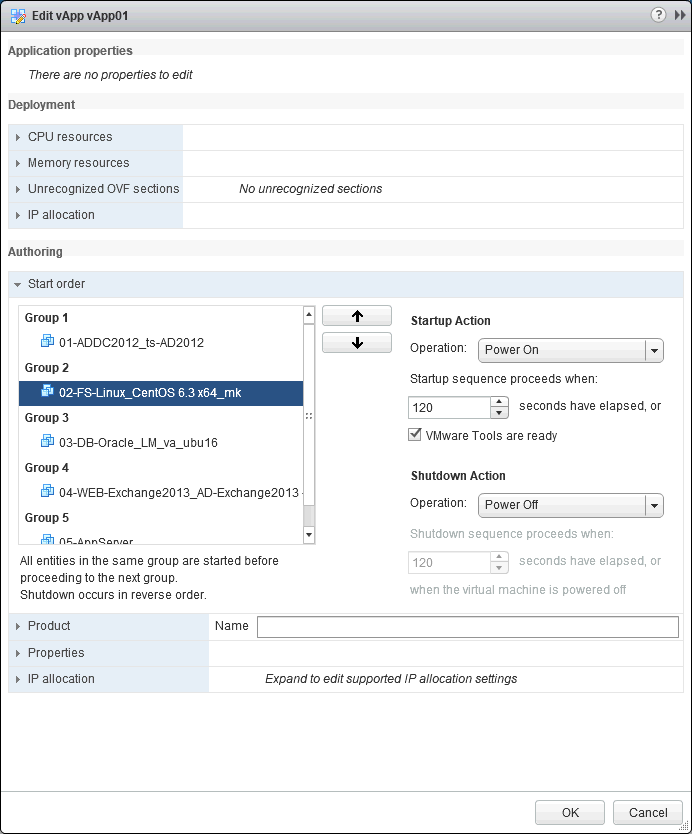Open the help question mark icon
The image size is (692, 834).
pos(658,15)
